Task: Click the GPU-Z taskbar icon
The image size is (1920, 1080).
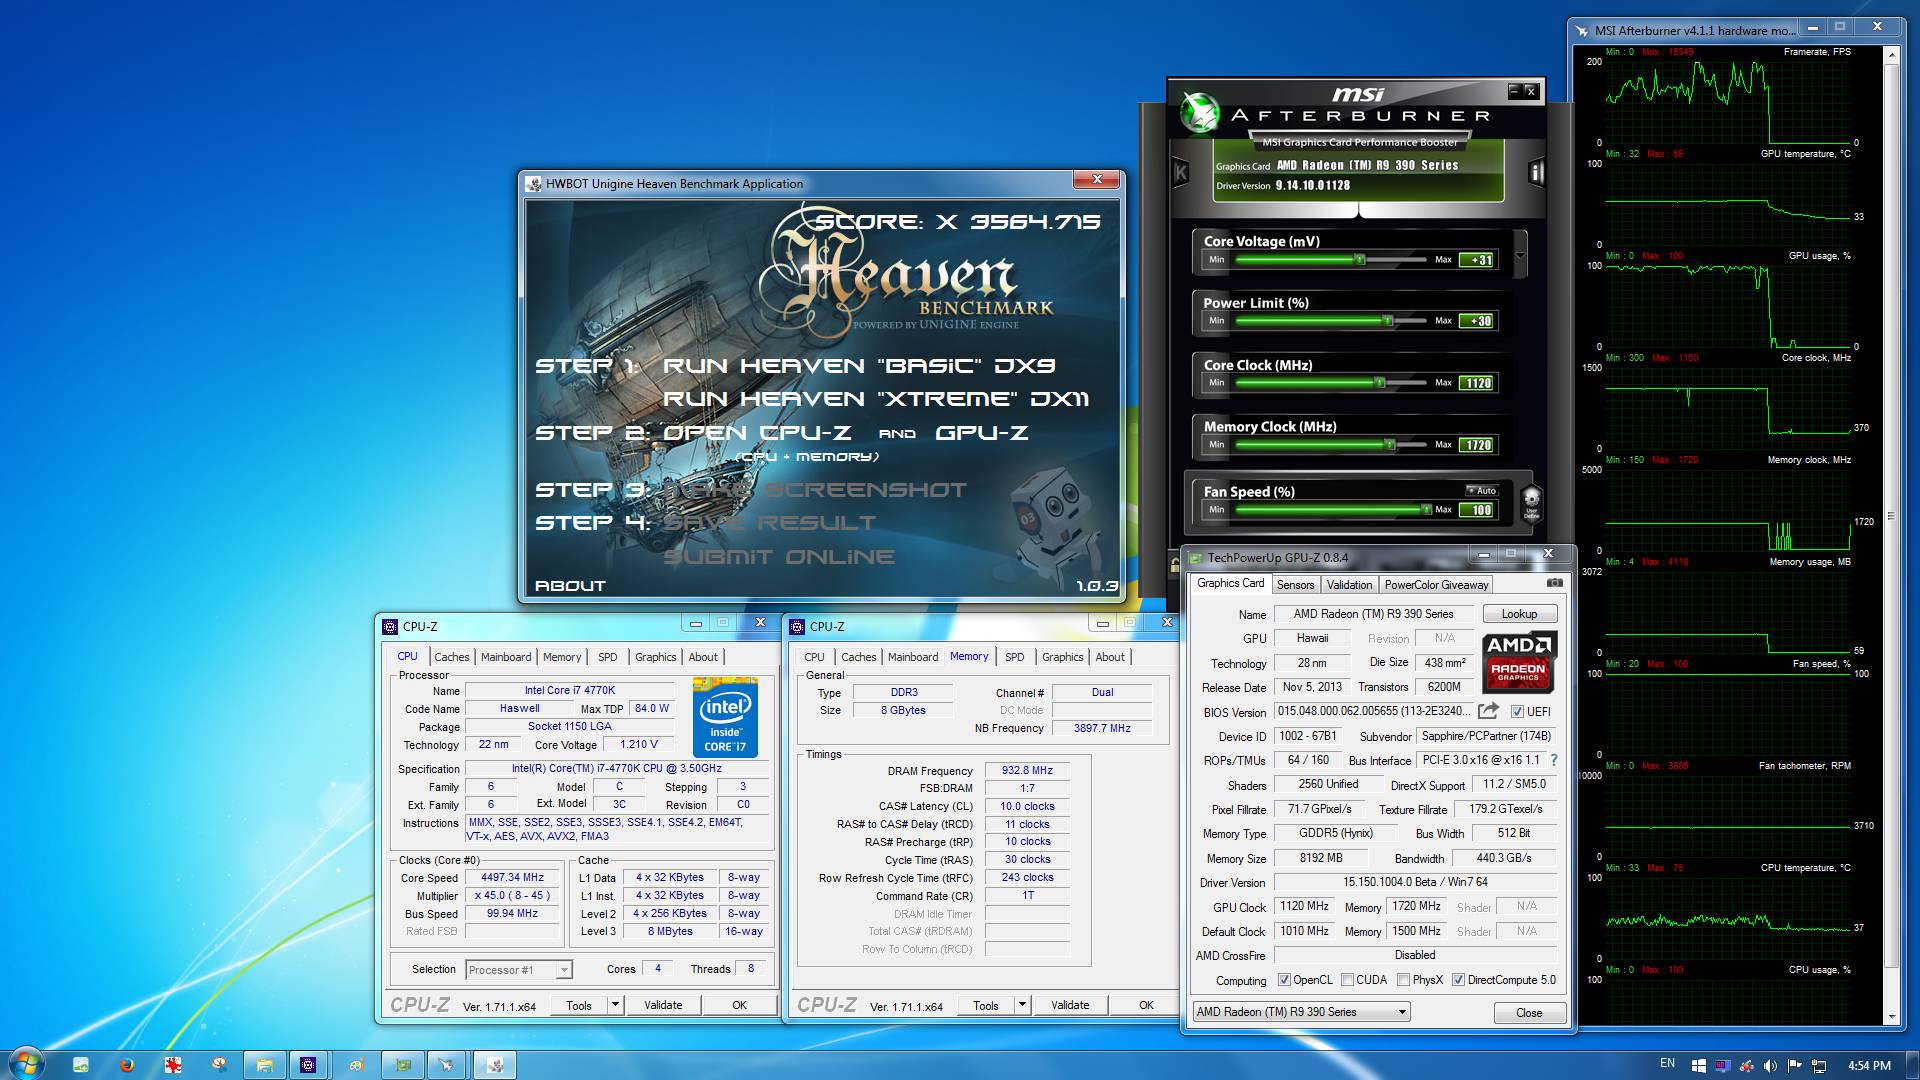Action: (403, 1065)
